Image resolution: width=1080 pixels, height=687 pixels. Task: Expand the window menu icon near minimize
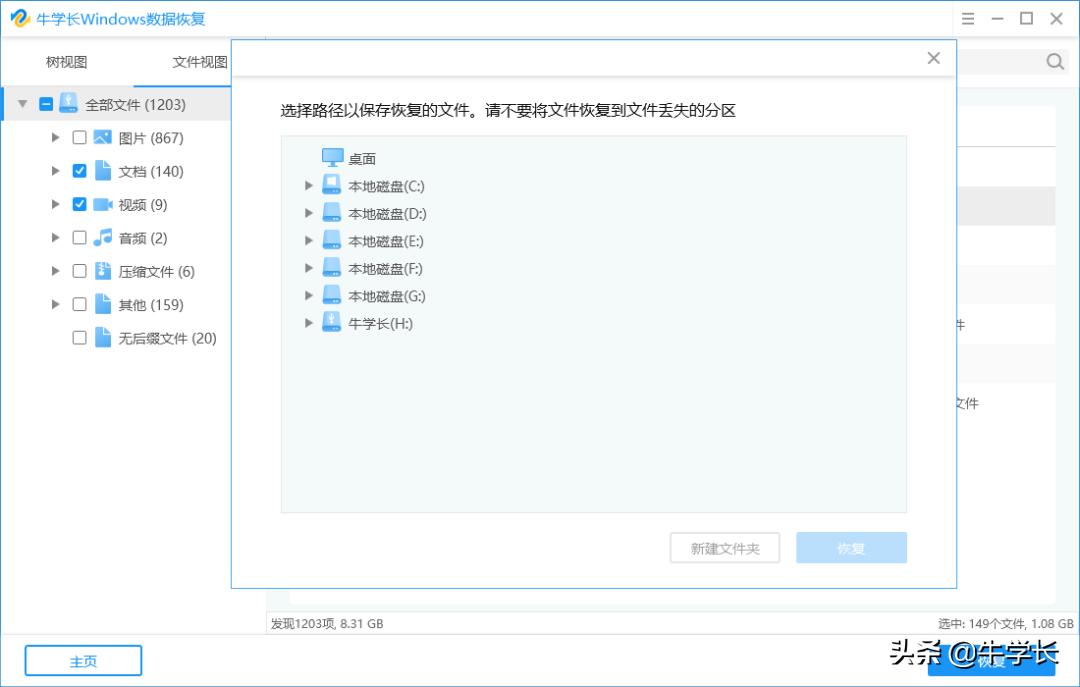tap(966, 18)
